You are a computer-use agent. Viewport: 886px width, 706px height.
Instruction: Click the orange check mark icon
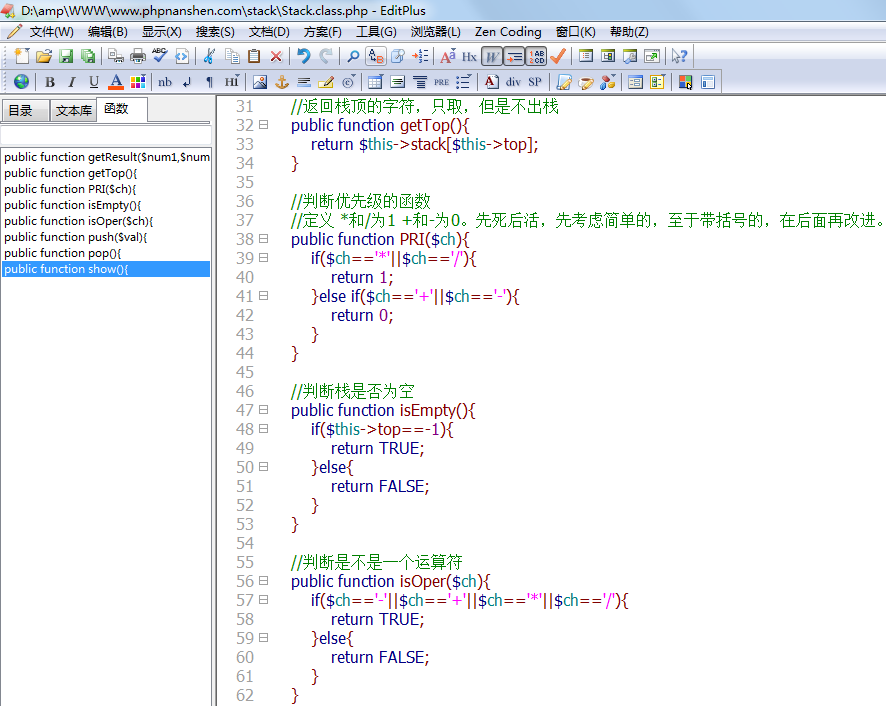click(558, 56)
